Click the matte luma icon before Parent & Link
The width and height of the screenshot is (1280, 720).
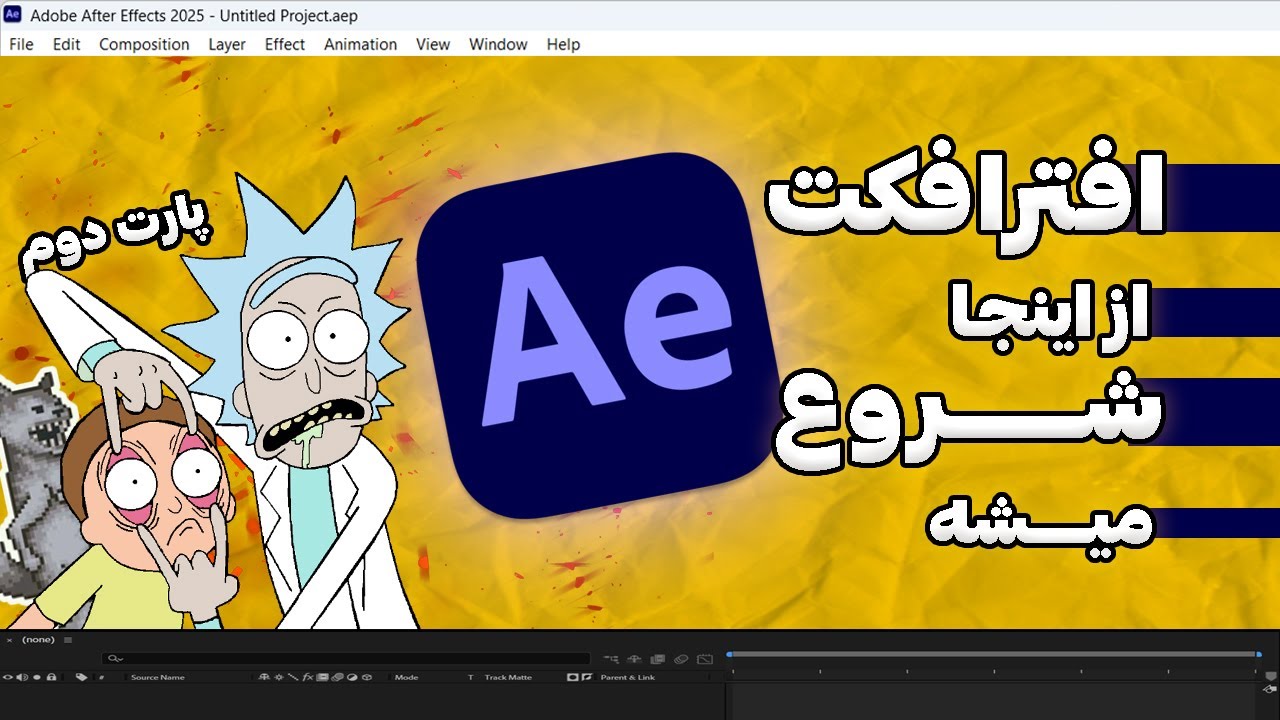573,677
